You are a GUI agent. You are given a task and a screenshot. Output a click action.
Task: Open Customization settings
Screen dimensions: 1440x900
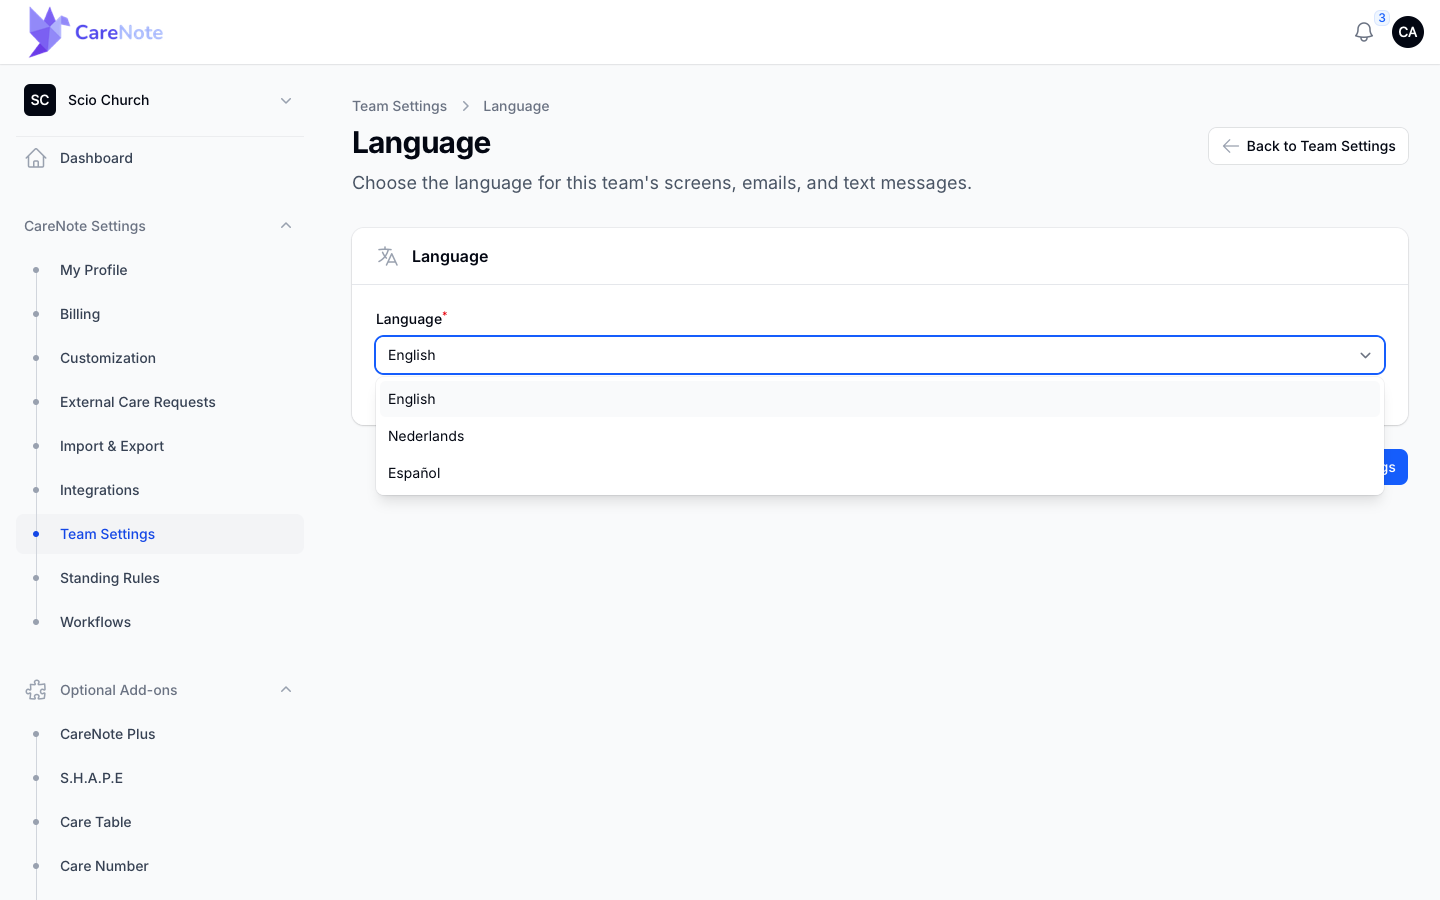(160, 358)
